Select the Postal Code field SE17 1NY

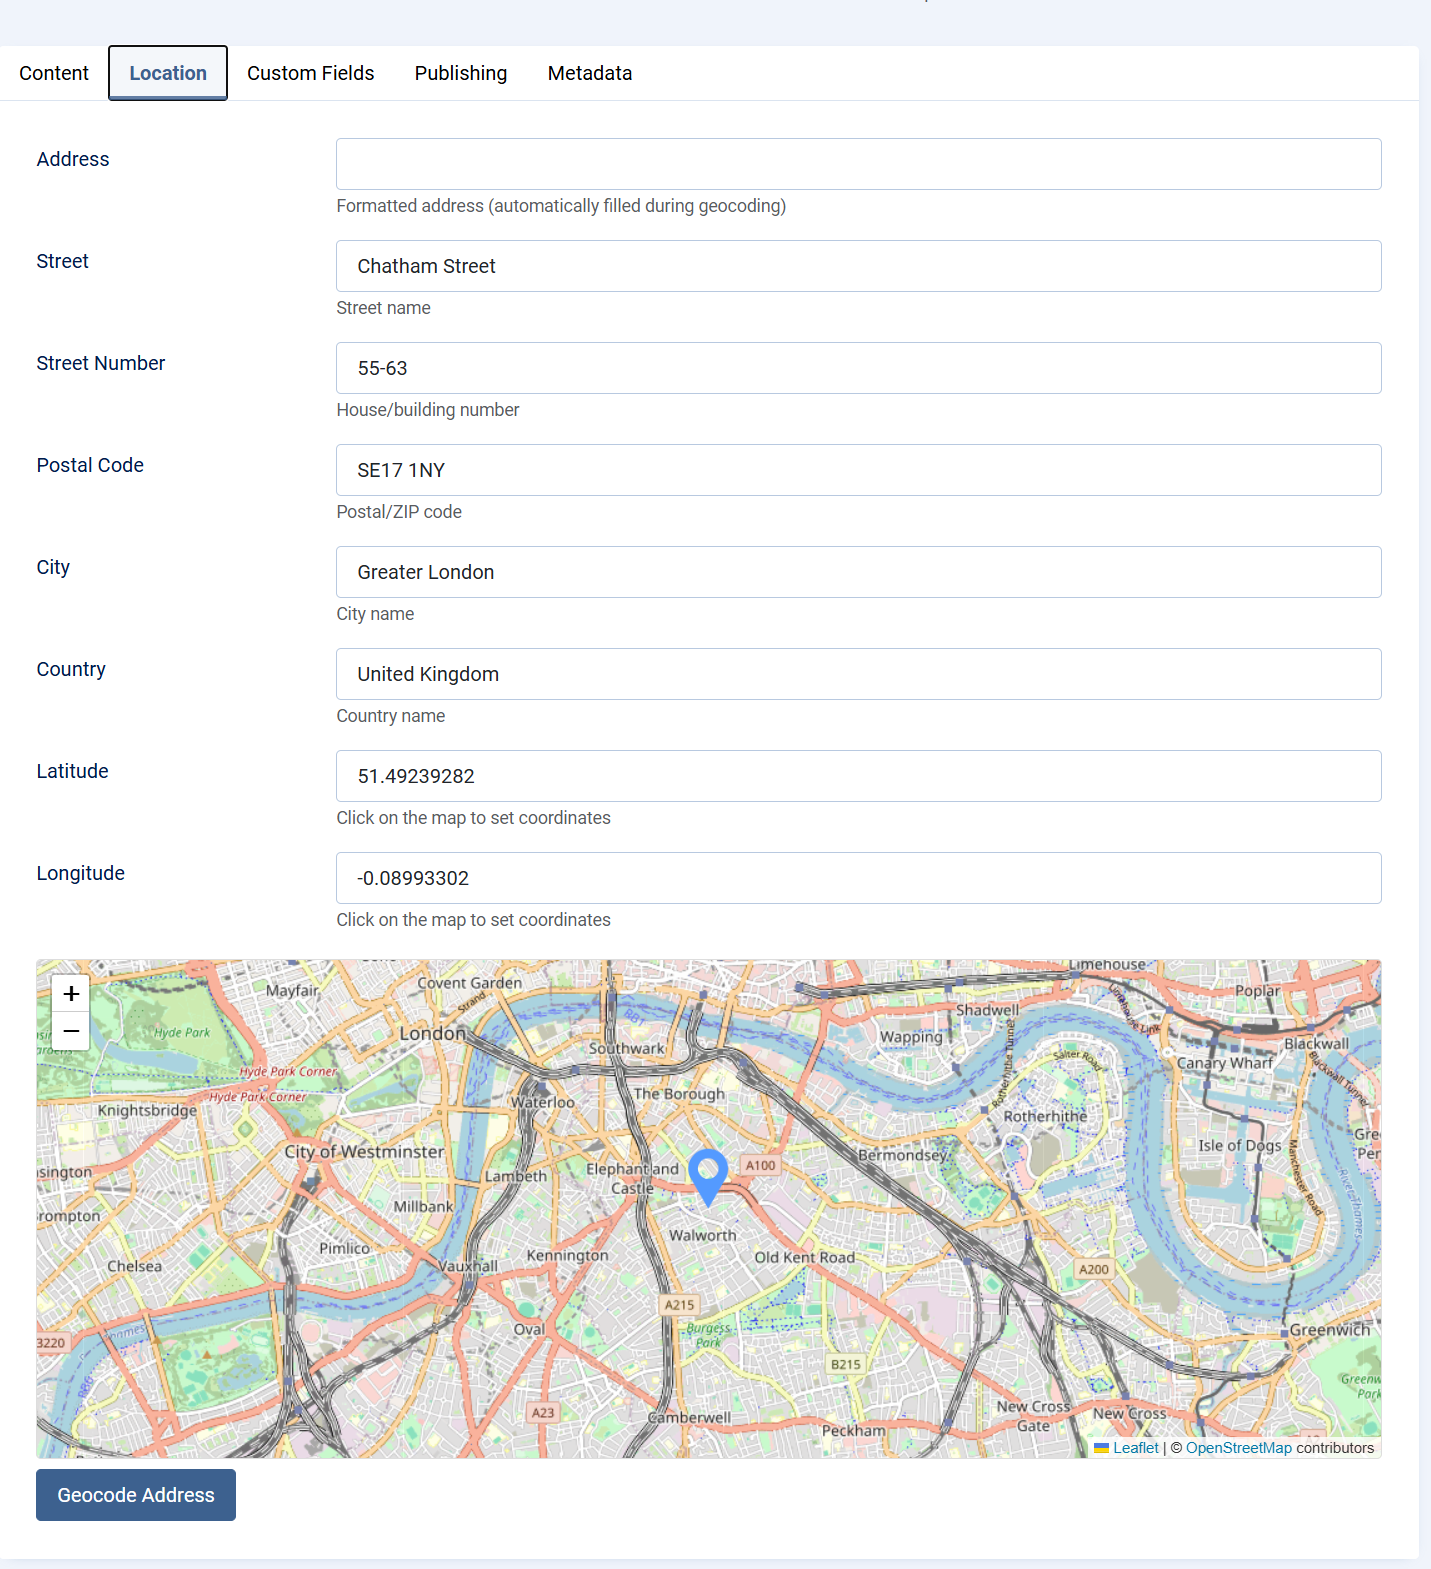tap(858, 470)
